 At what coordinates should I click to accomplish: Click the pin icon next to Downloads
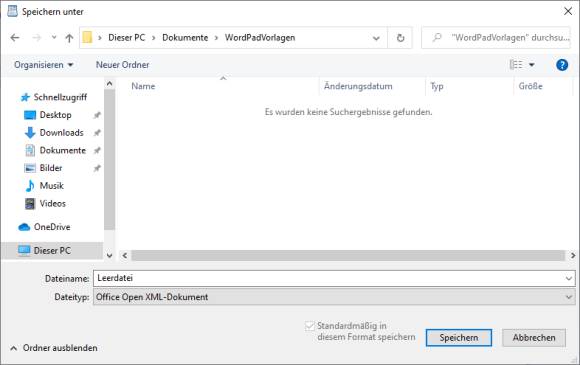coord(97,133)
